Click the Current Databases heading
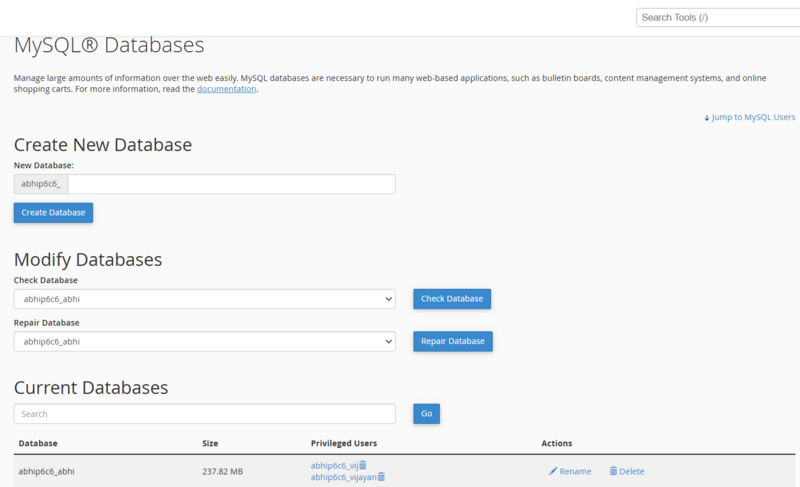 [91, 388]
